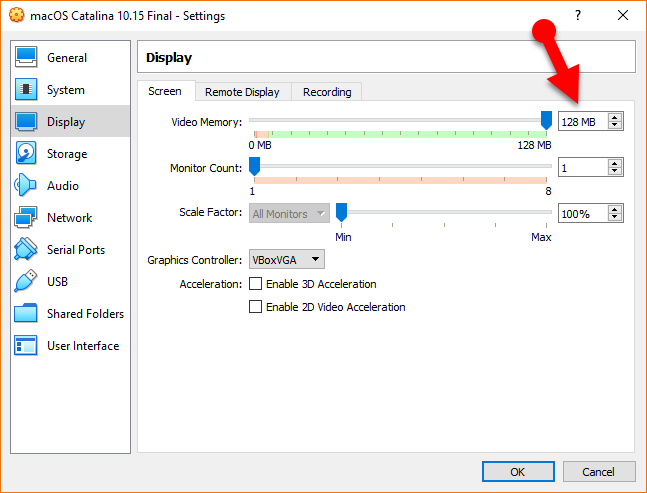This screenshot has width=647, height=493.
Task: Open the User Interface icon
Action: [x=27, y=346]
